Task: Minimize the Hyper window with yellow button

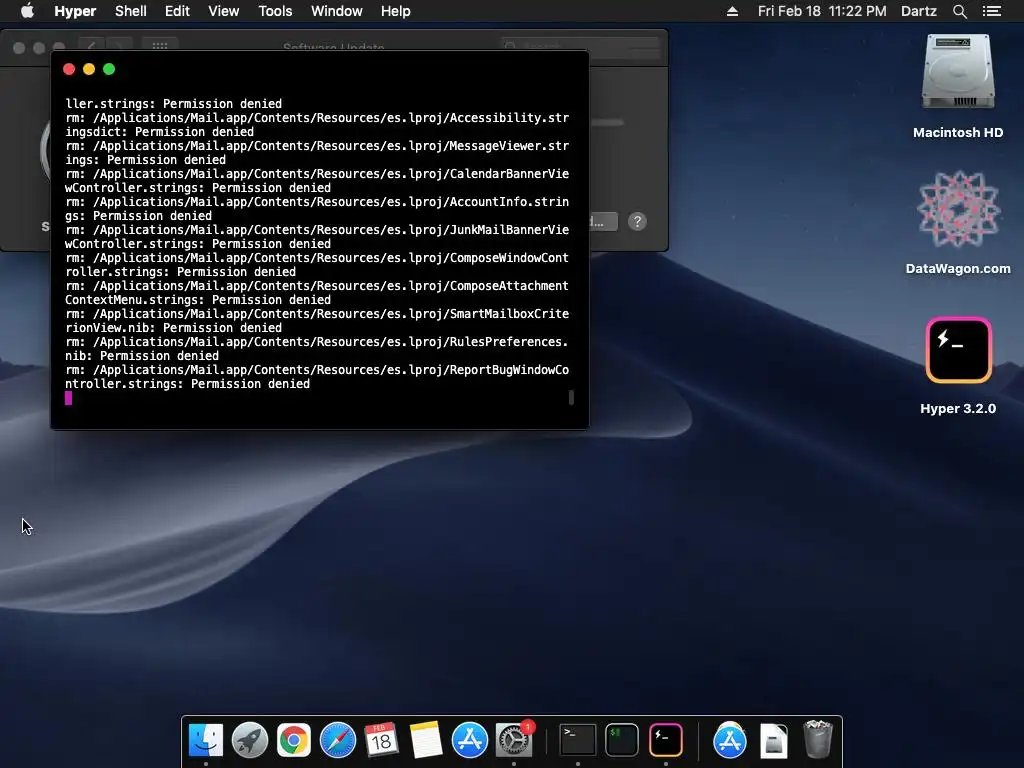Action: coord(89,69)
